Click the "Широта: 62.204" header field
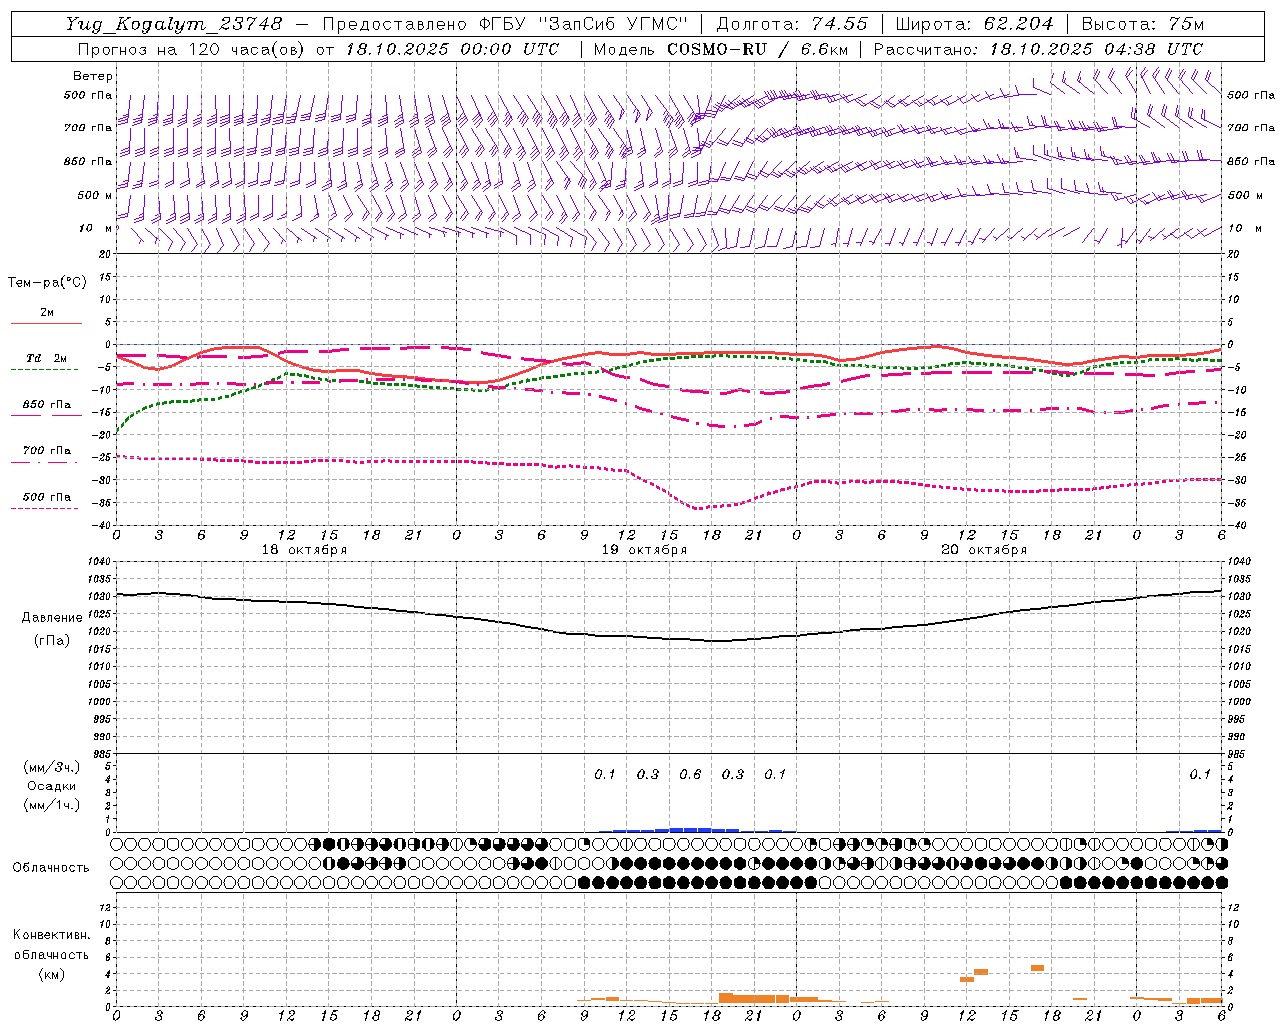 (x=974, y=24)
